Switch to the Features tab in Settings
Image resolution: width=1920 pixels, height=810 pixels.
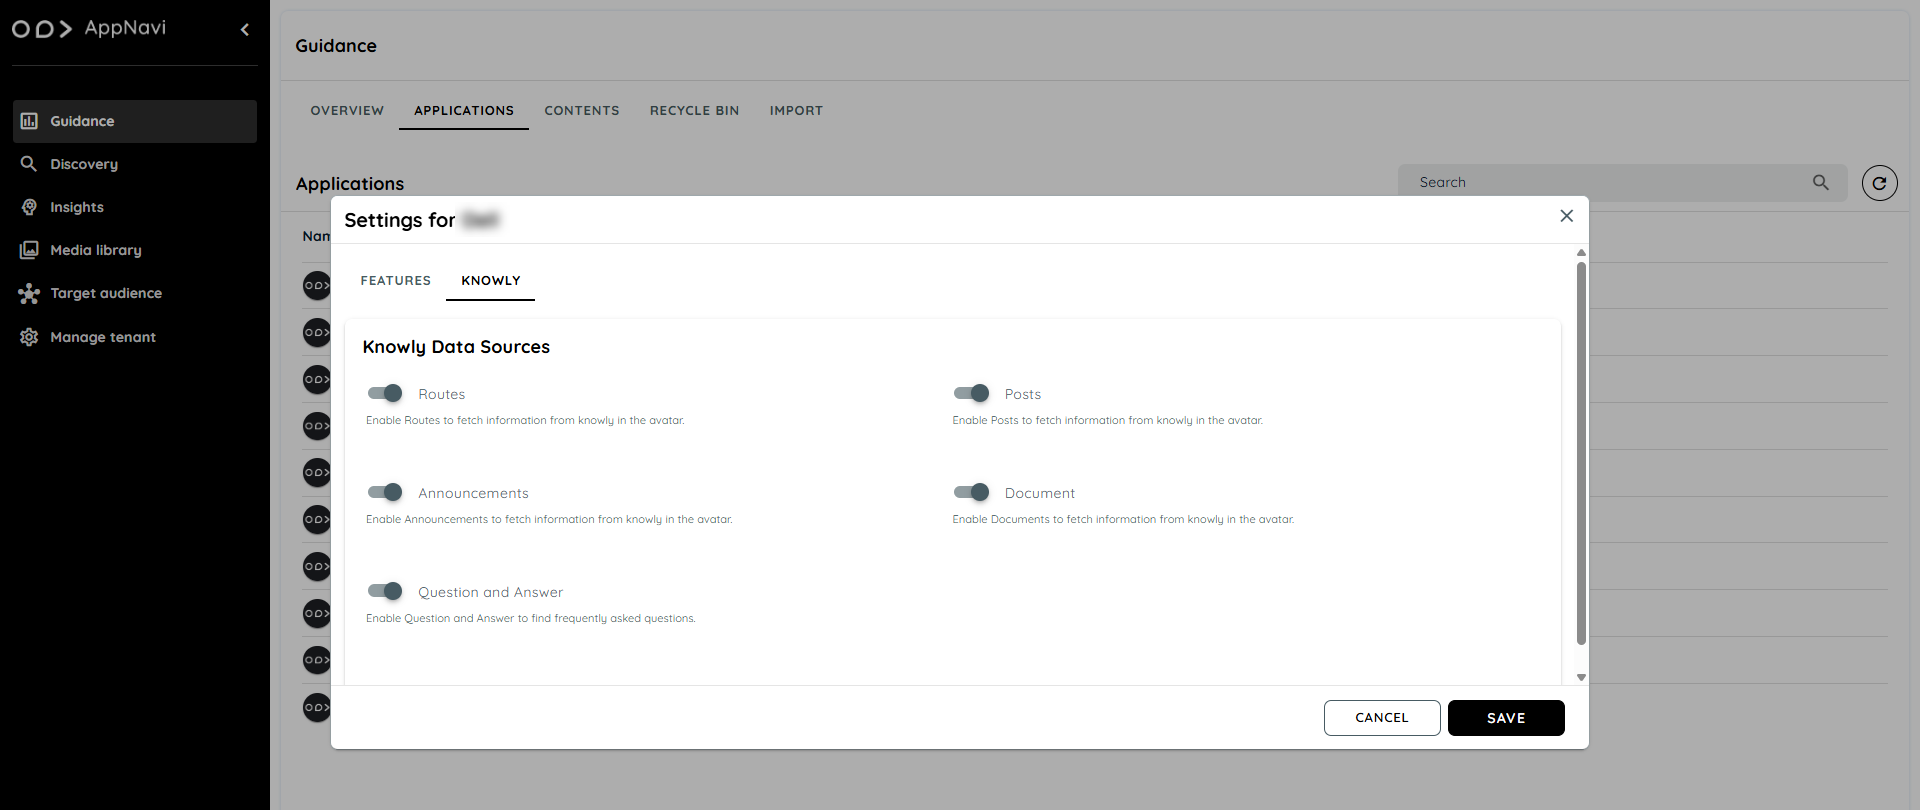point(396,281)
